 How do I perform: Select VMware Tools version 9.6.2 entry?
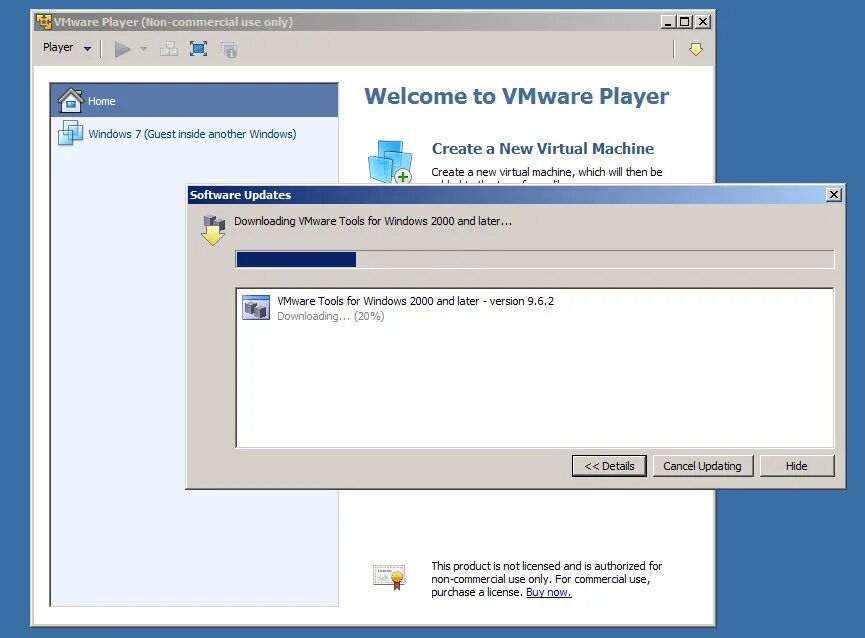click(535, 308)
